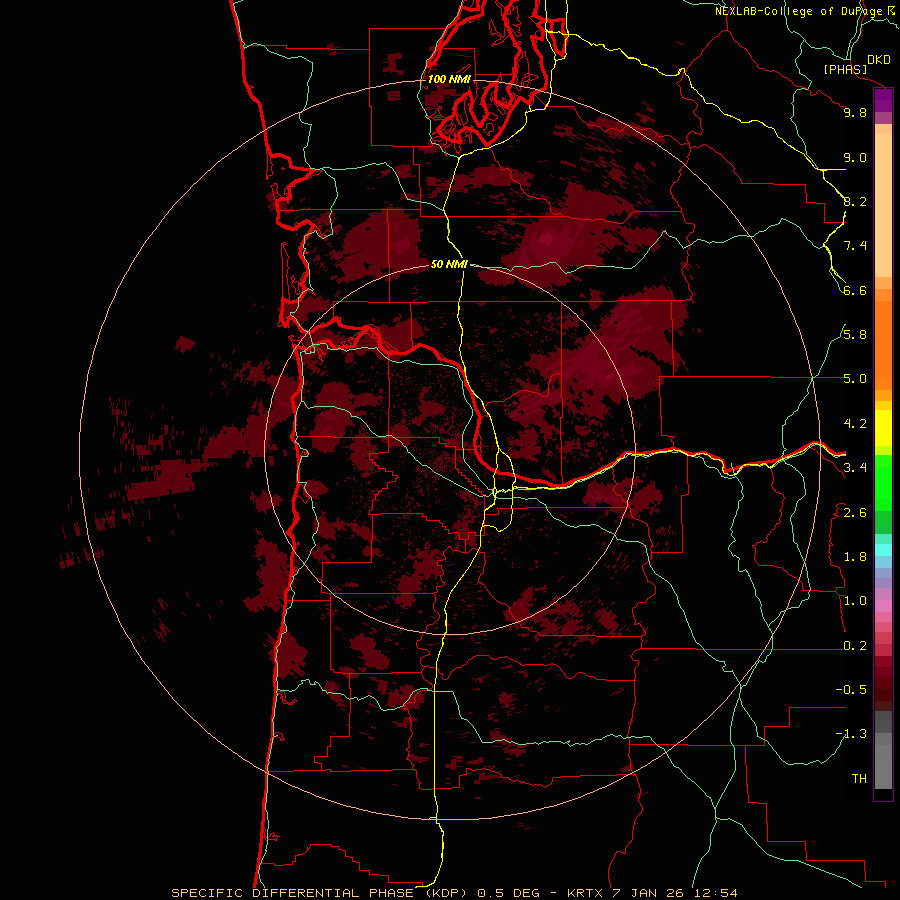The width and height of the screenshot is (900, 900).
Task: Pick the orange segment of the color bar
Action: [x=883, y=346]
